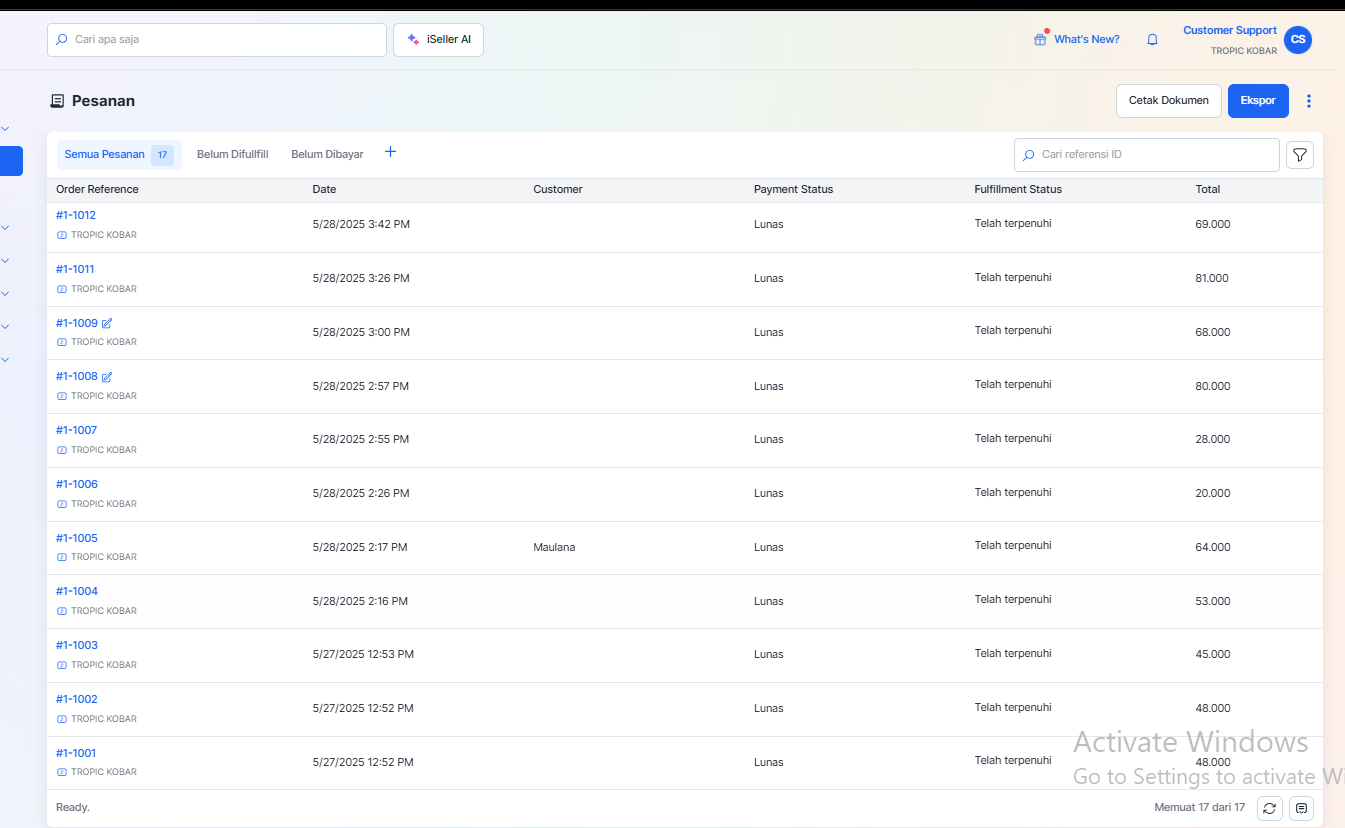Image resolution: width=1345 pixels, height=828 pixels.
Task: Click the Cetak Dokumen button
Action: click(1168, 101)
